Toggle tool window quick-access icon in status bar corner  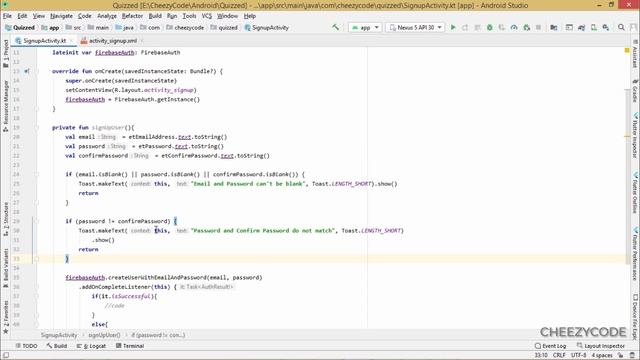(6, 356)
